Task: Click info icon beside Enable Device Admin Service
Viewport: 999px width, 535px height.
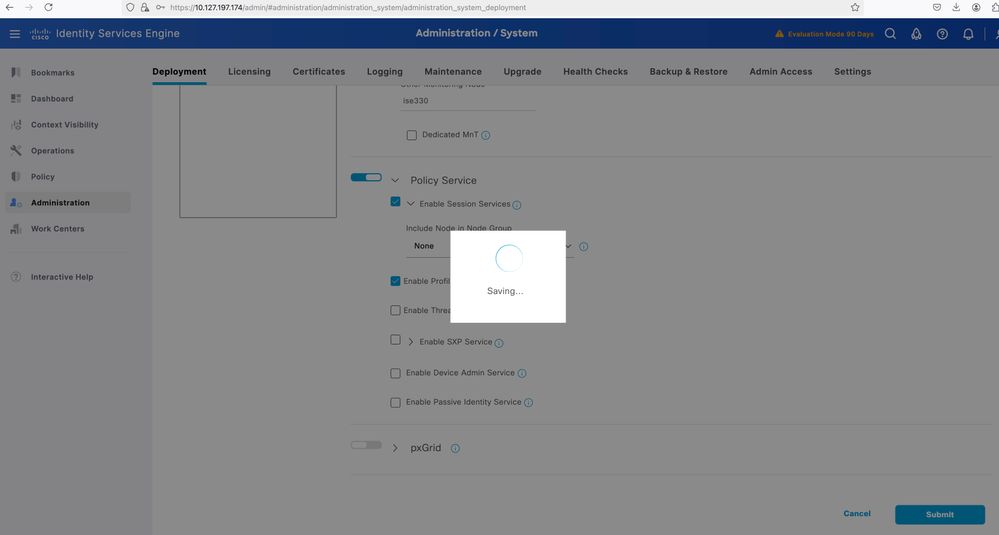Action: 522,373
